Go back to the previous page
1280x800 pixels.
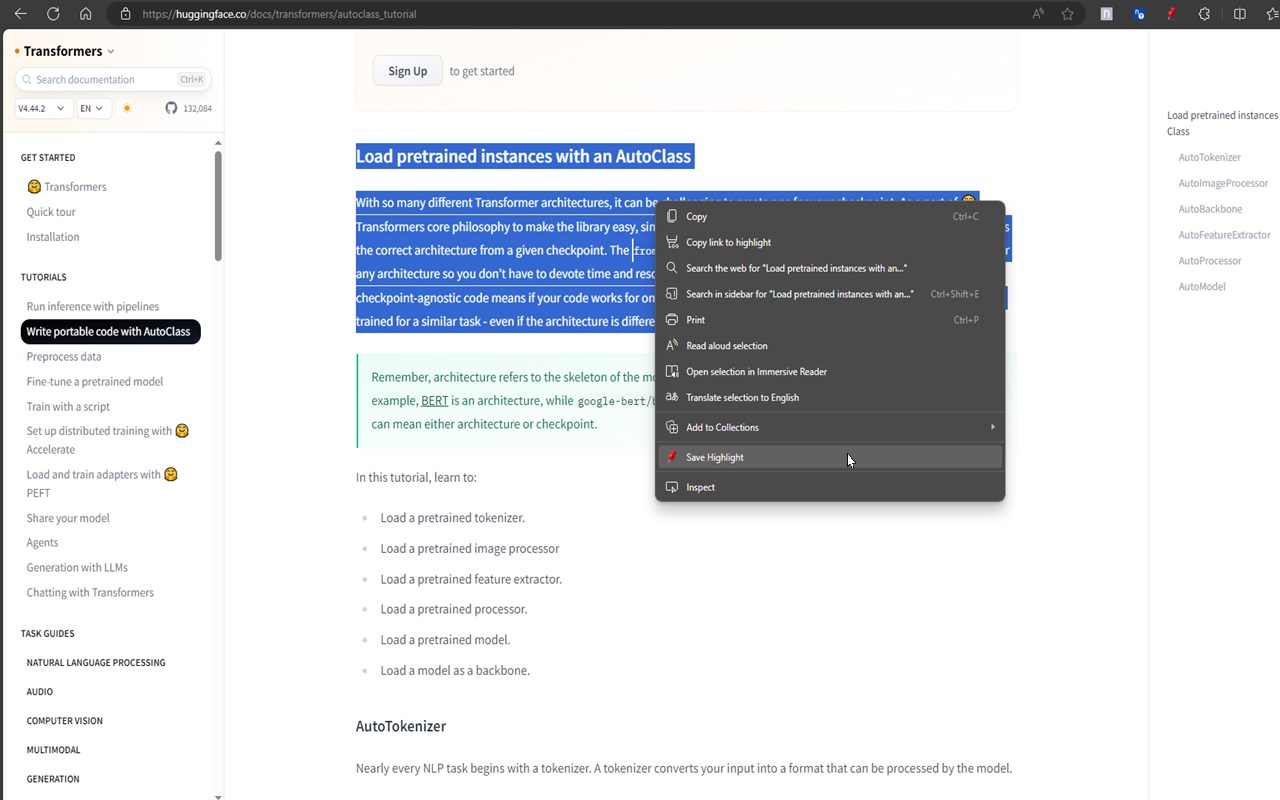pyautogui.click(x=21, y=14)
